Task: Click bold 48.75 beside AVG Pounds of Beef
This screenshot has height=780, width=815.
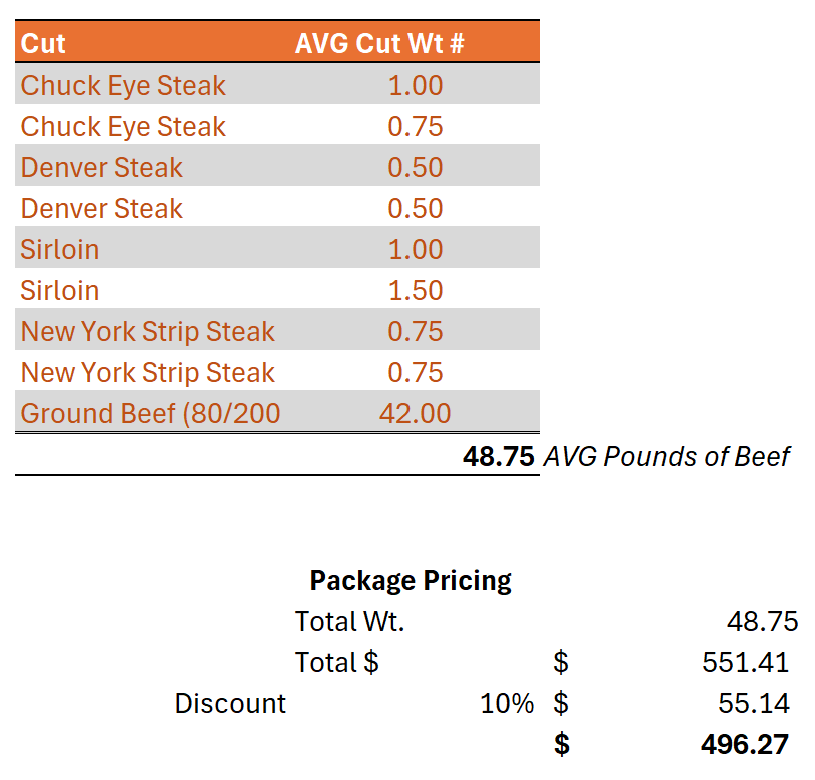Action: [x=498, y=457]
